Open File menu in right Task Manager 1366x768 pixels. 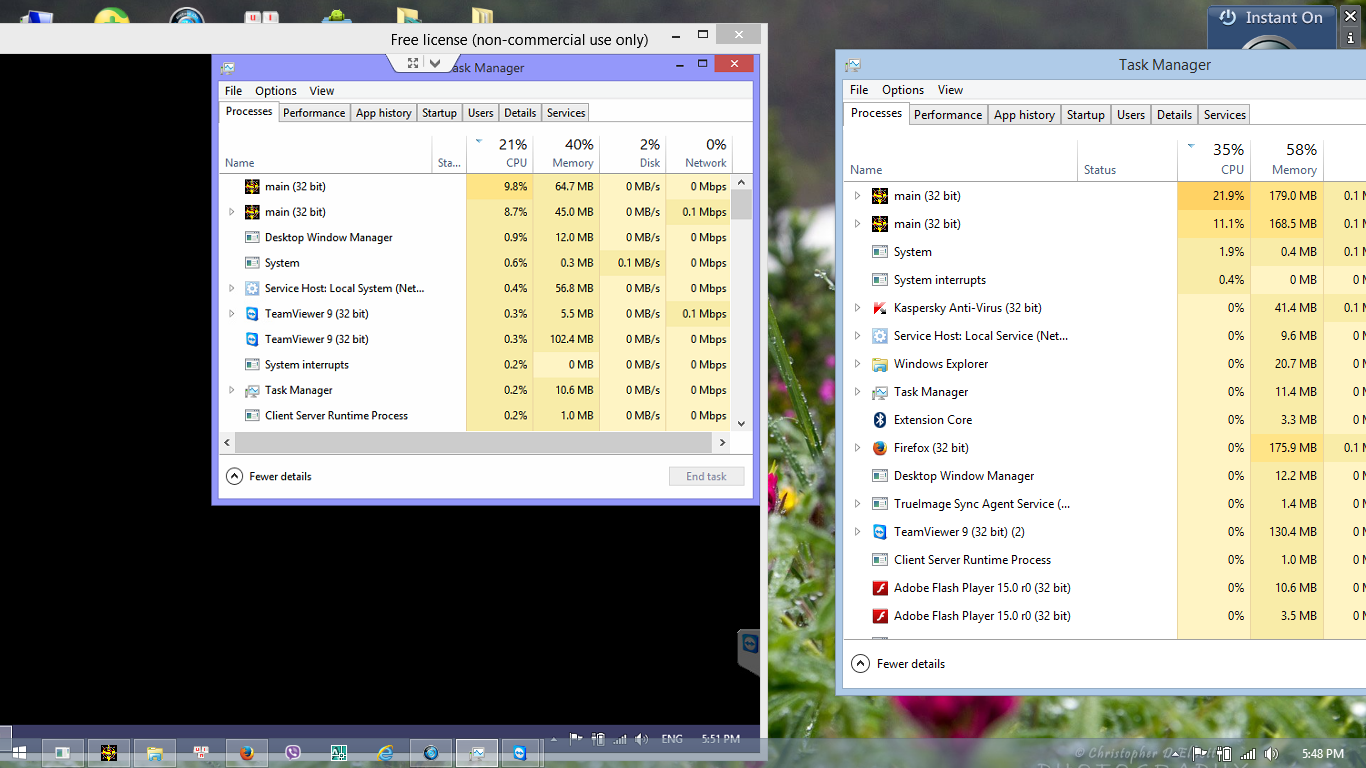click(859, 90)
